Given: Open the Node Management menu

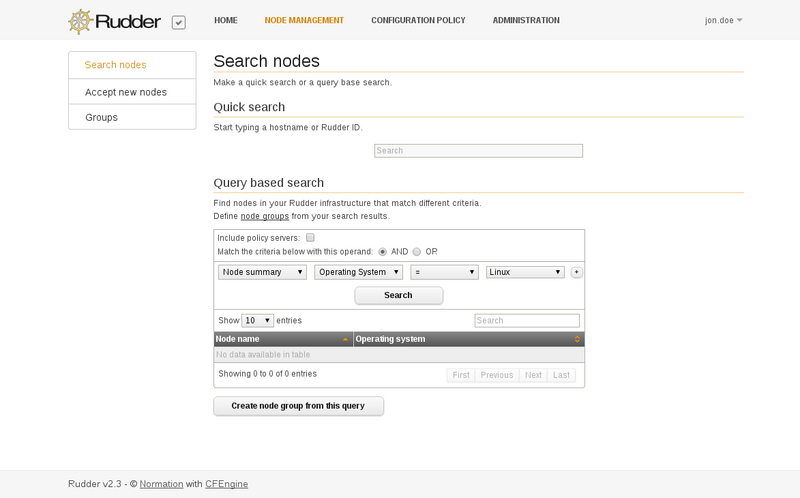Looking at the screenshot, I should tap(304, 20).
